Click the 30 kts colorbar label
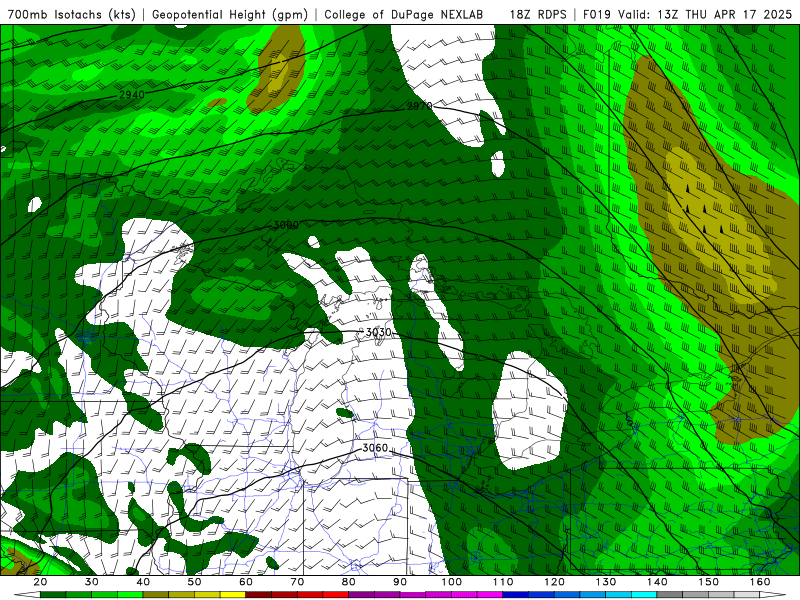 [x=92, y=582]
